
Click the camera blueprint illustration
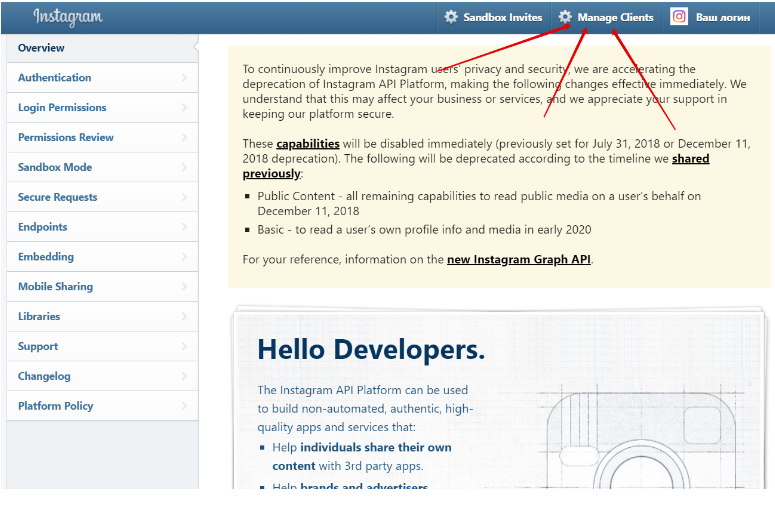pyautogui.click(x=642, y=437)
